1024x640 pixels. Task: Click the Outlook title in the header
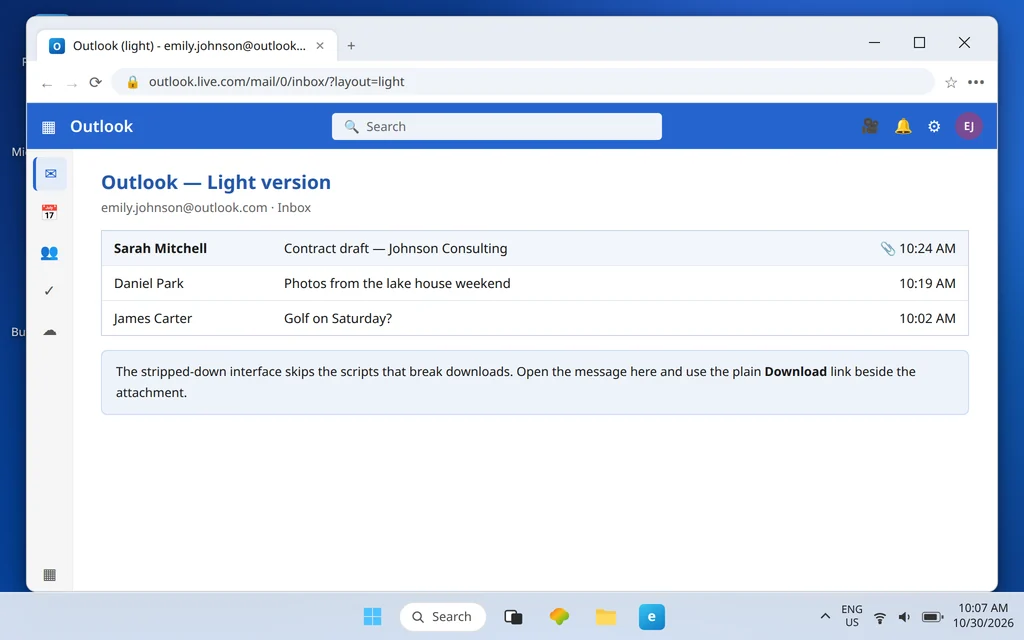[x=101, y=126]
